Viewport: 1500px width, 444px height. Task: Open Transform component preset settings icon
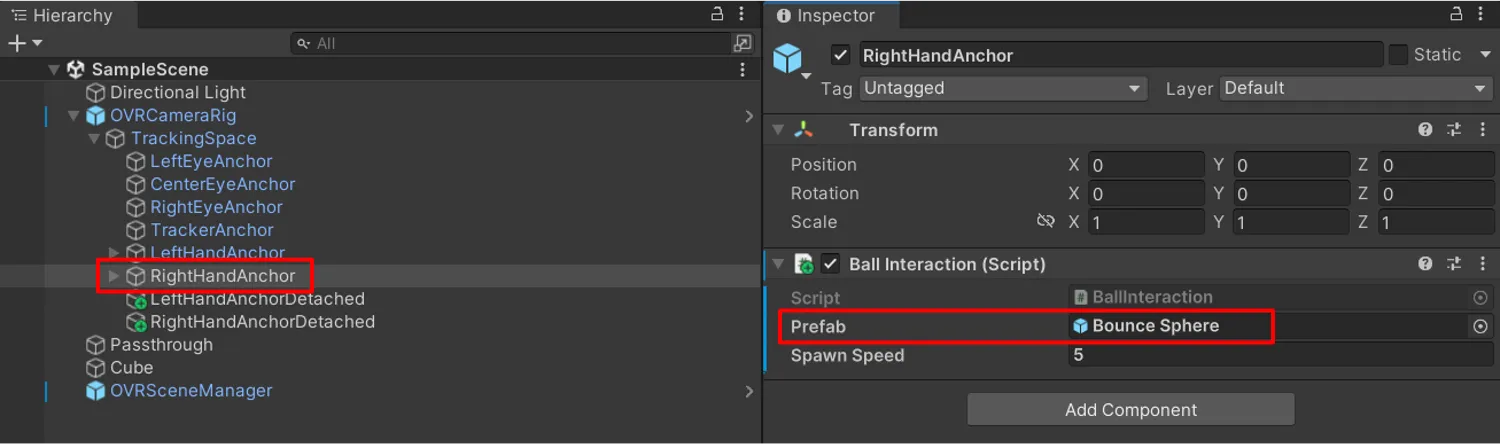click(x=1453, y=130)
